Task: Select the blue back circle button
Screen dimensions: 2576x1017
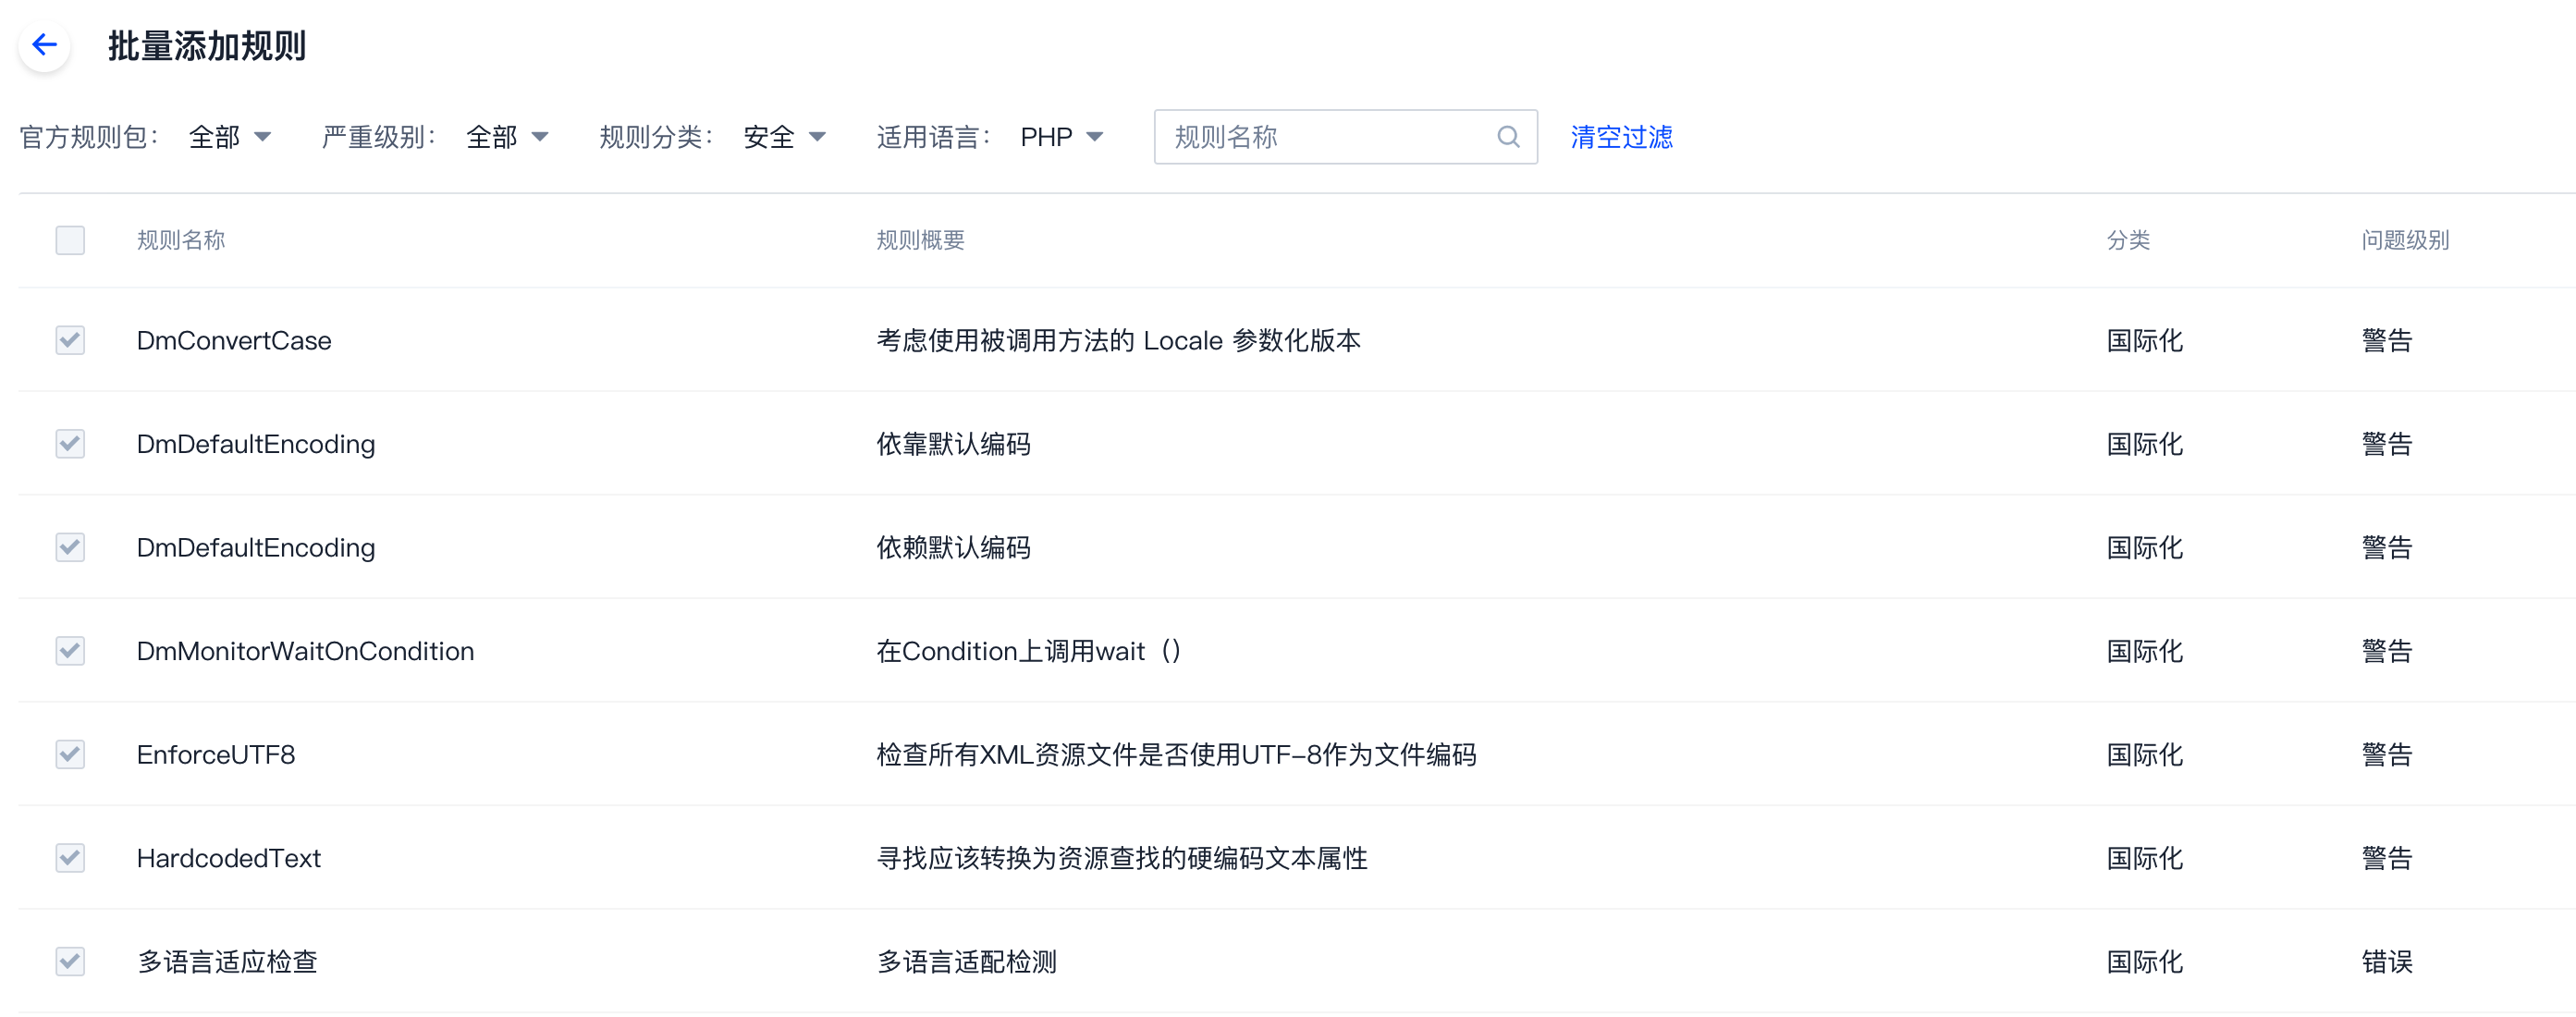Action: click(44, 45)
